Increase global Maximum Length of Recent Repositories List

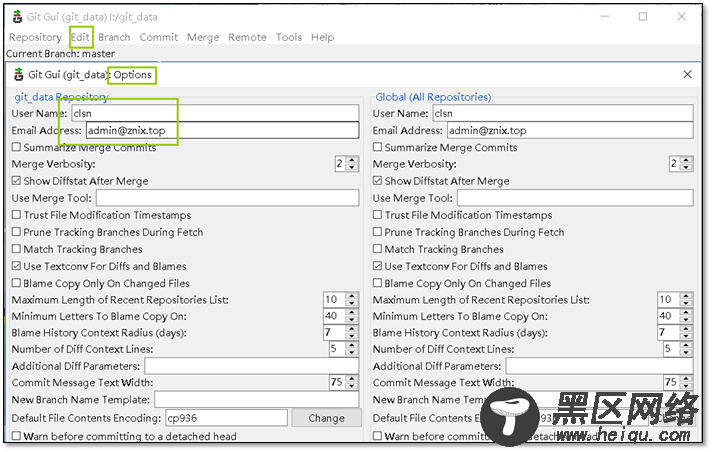[687, 296]
